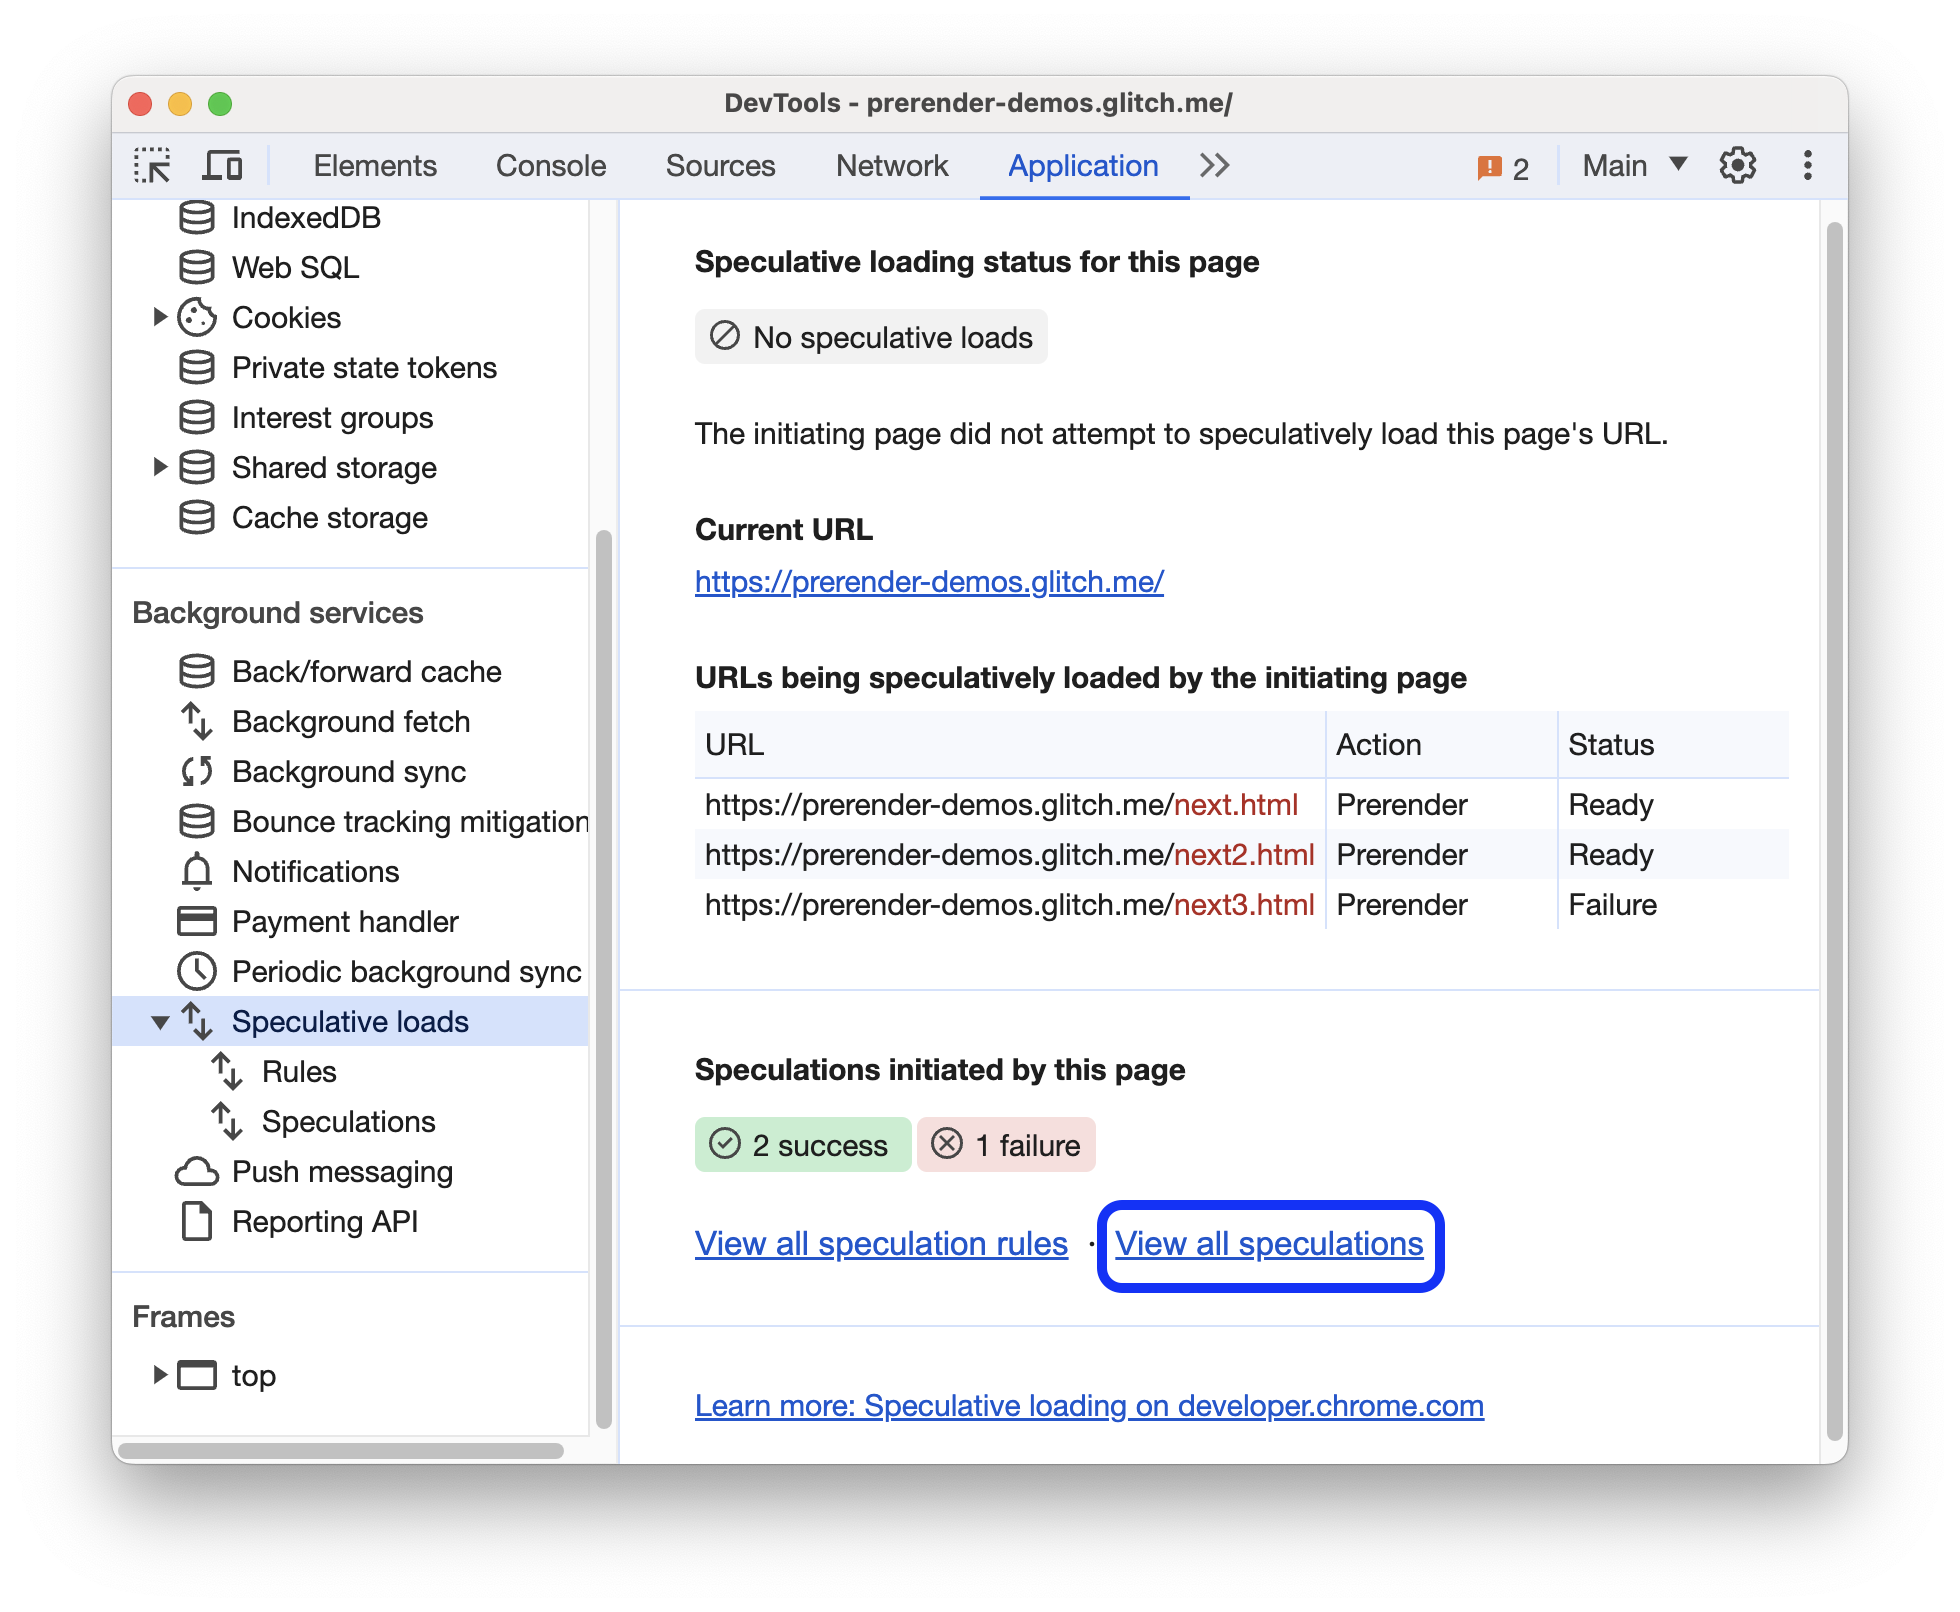This screenshot has height=1612, width=1960.
Task: Switch to the Network tab
Action: 889,164
